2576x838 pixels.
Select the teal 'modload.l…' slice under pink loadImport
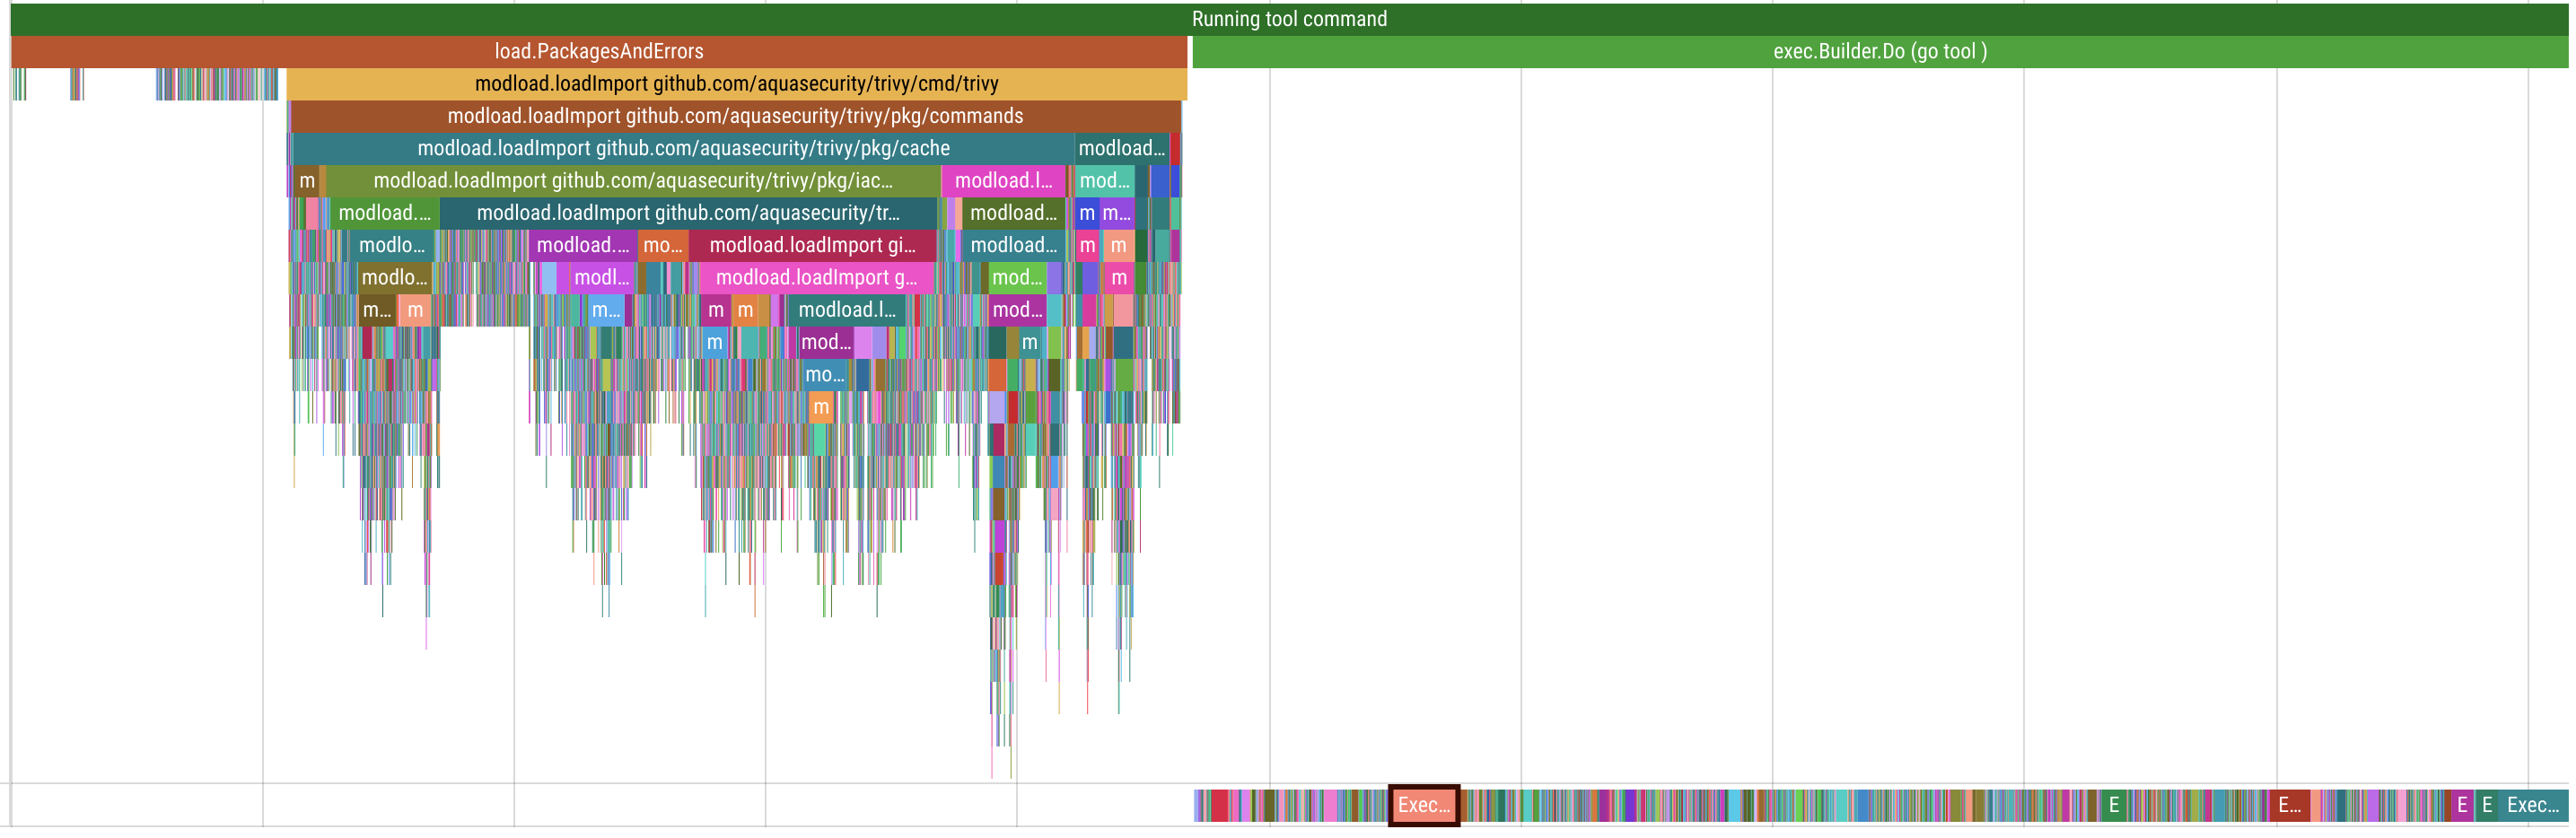847,310
